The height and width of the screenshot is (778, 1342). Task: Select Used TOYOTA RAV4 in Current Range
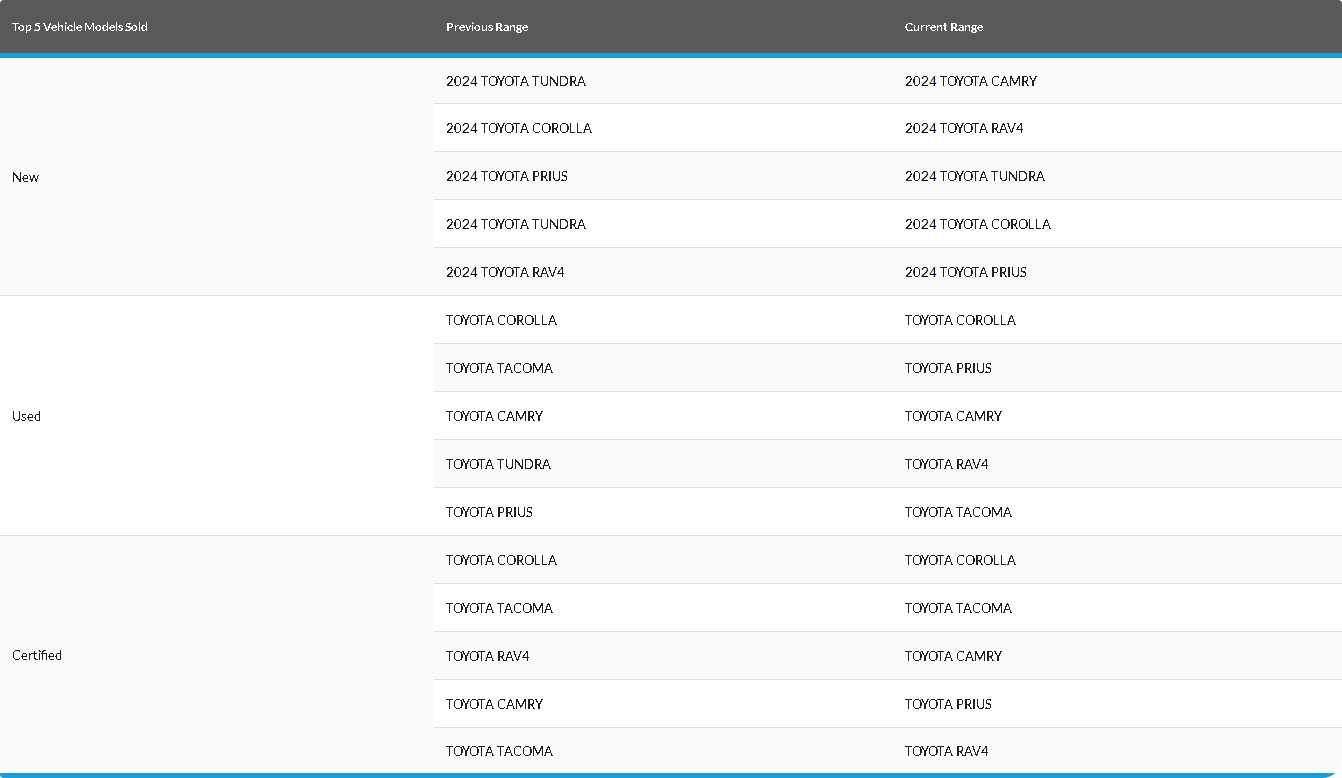pyautogui.click(x=946, y=464)
